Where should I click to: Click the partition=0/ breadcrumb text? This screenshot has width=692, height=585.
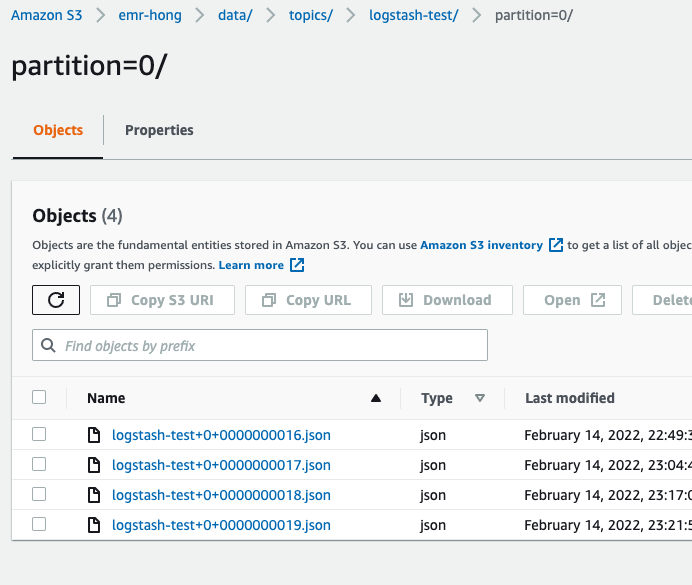point(534,15)
